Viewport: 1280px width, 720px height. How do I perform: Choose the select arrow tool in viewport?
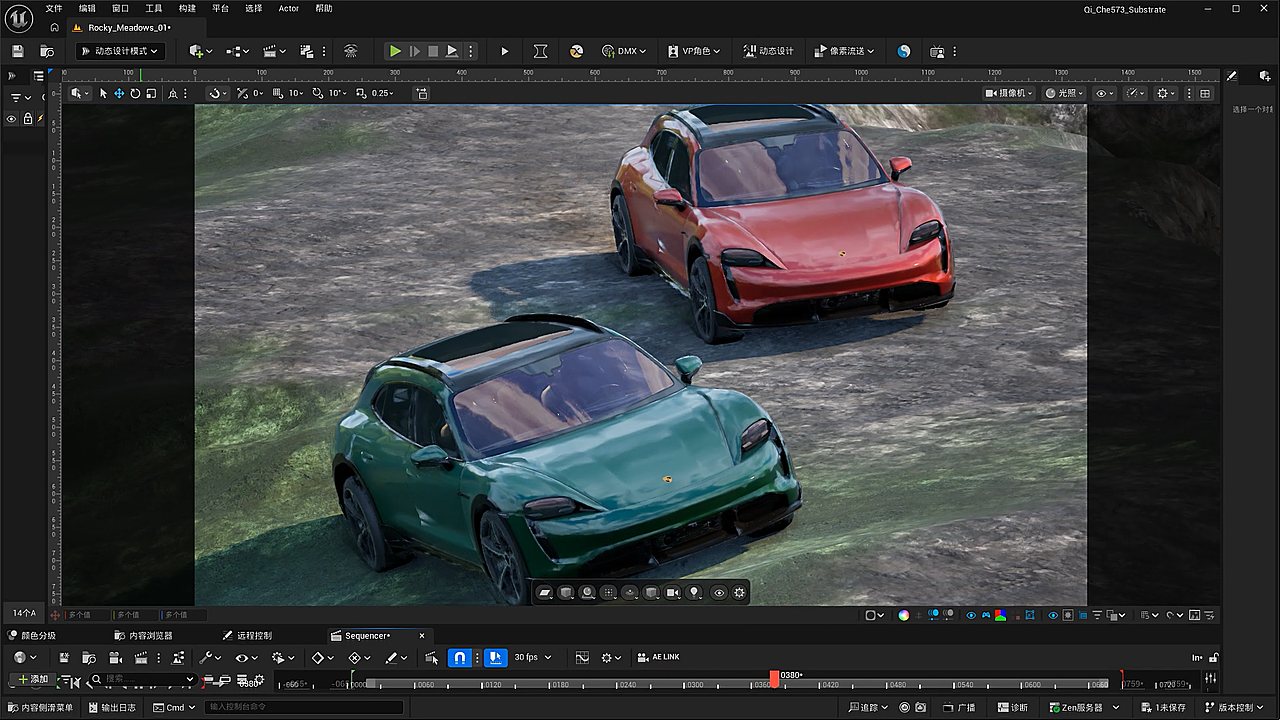(x=103, y=93)
